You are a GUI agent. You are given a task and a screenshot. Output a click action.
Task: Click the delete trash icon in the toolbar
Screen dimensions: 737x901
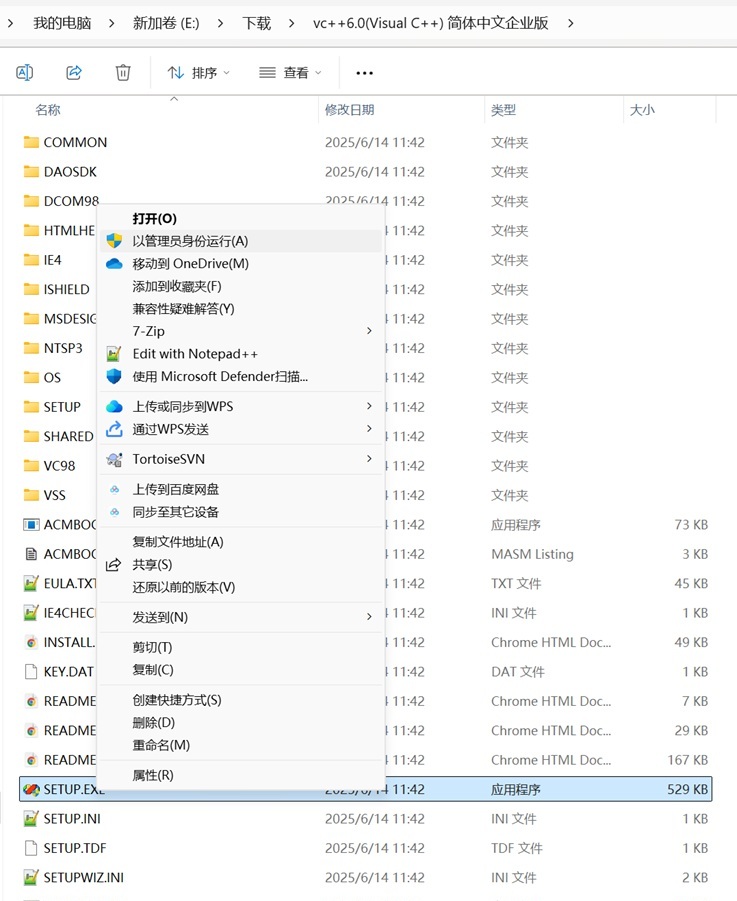click(x=123, y=72)
